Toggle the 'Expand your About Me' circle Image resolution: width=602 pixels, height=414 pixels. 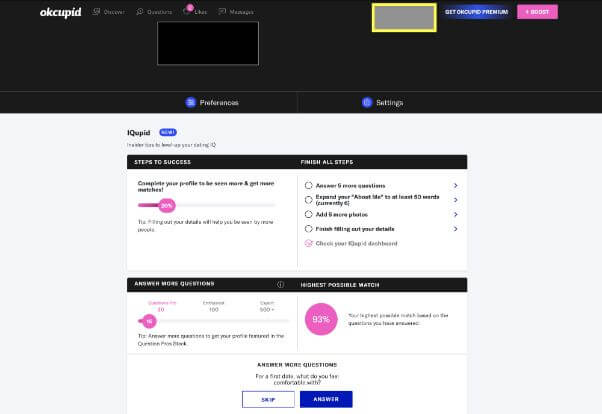(x=308, y=200)
